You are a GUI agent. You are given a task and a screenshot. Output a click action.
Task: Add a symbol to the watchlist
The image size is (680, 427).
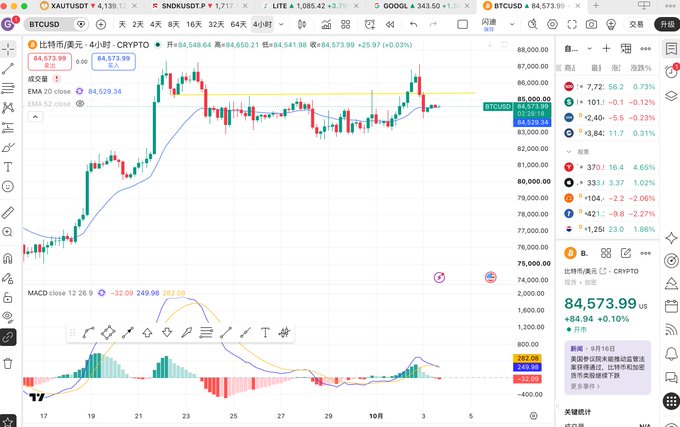pos(606,49)
